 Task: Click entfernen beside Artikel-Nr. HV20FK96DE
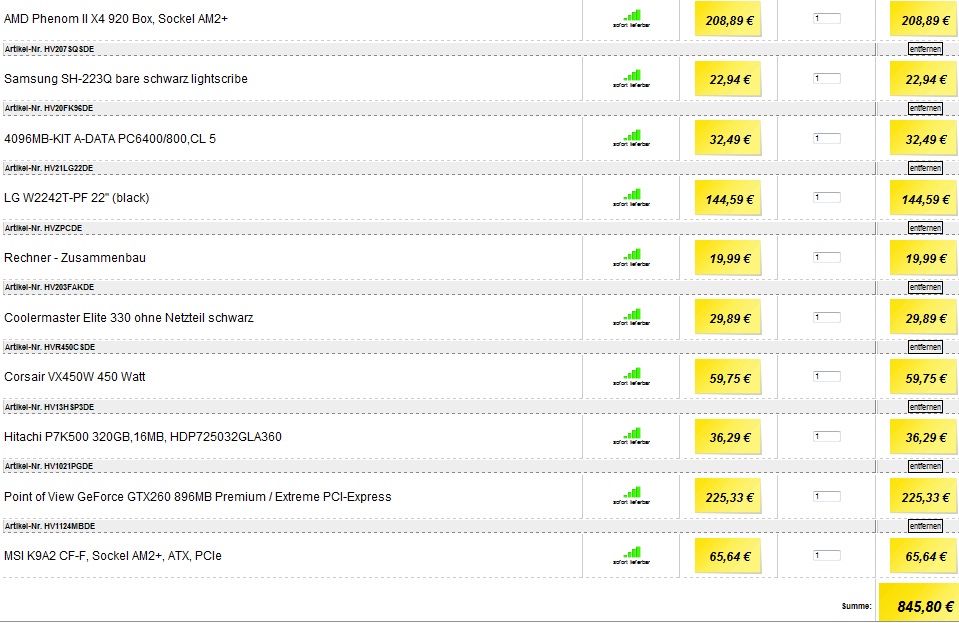tap(925, 108)
